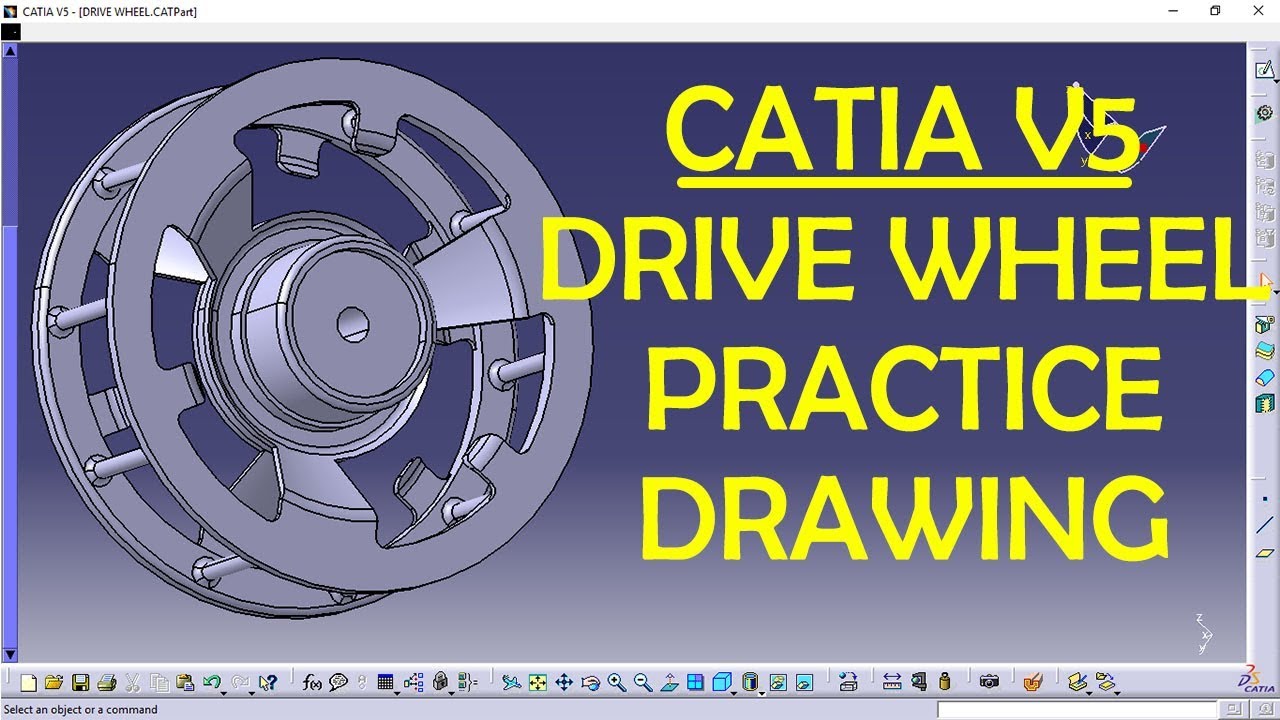Click the Line tool icon
This screenshot has width=1280, height=720.
(x=1265, y=525)
